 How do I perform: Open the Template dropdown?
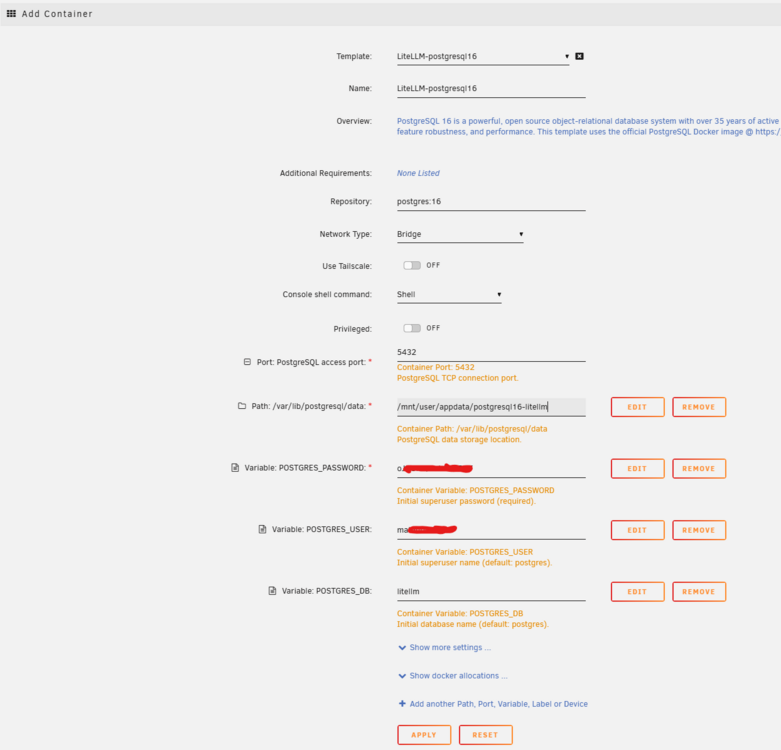click(x=483, y=56)
